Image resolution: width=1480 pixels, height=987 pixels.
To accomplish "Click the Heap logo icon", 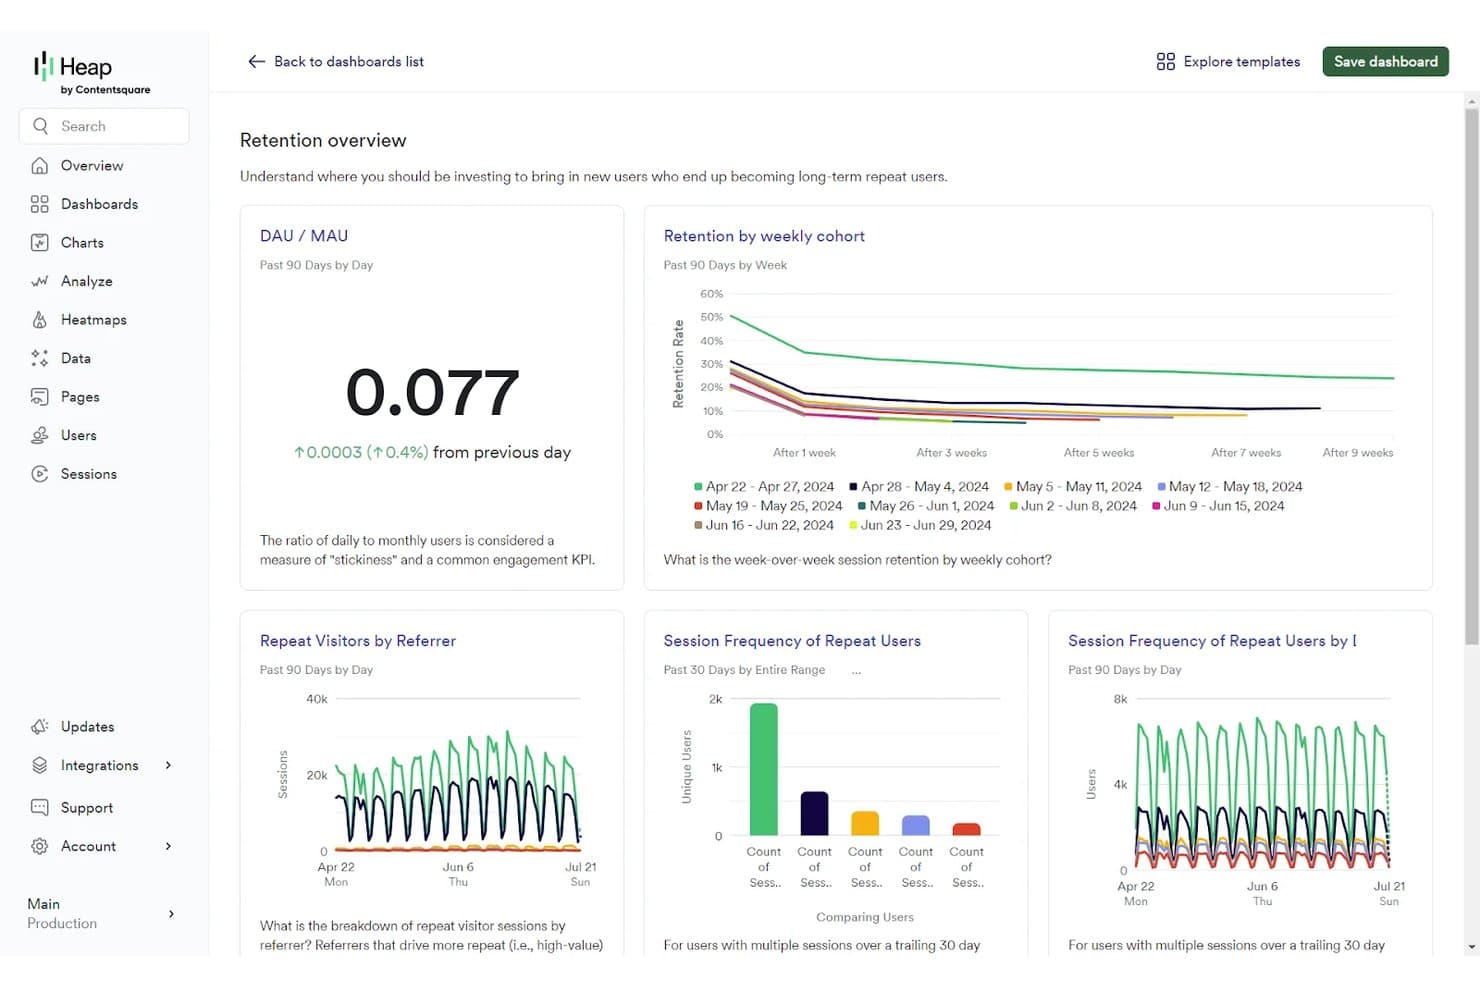I will point(43,66).
